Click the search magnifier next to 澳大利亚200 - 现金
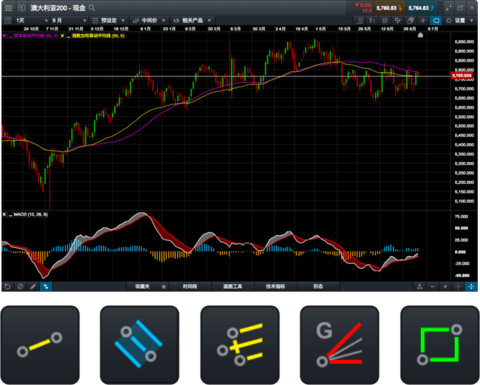The image size is (480, 385). click(x=92, y=8)
